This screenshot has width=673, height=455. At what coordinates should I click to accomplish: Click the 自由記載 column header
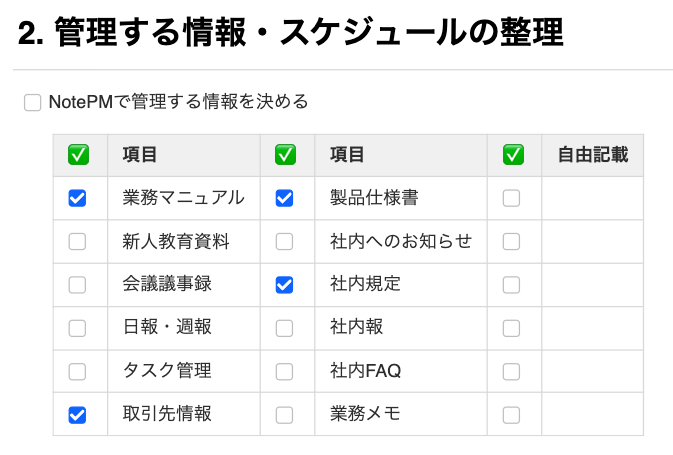click(592, 155)
